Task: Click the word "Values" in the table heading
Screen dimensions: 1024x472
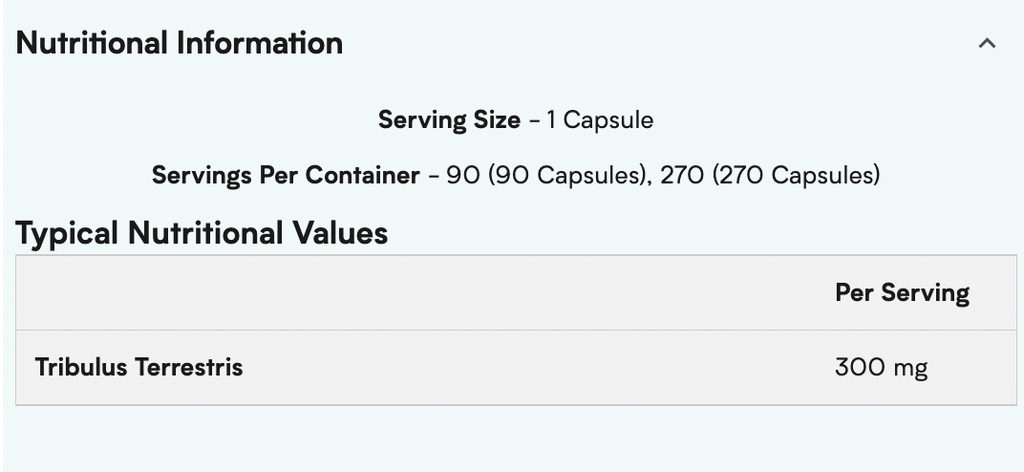Action: point(339,233)
